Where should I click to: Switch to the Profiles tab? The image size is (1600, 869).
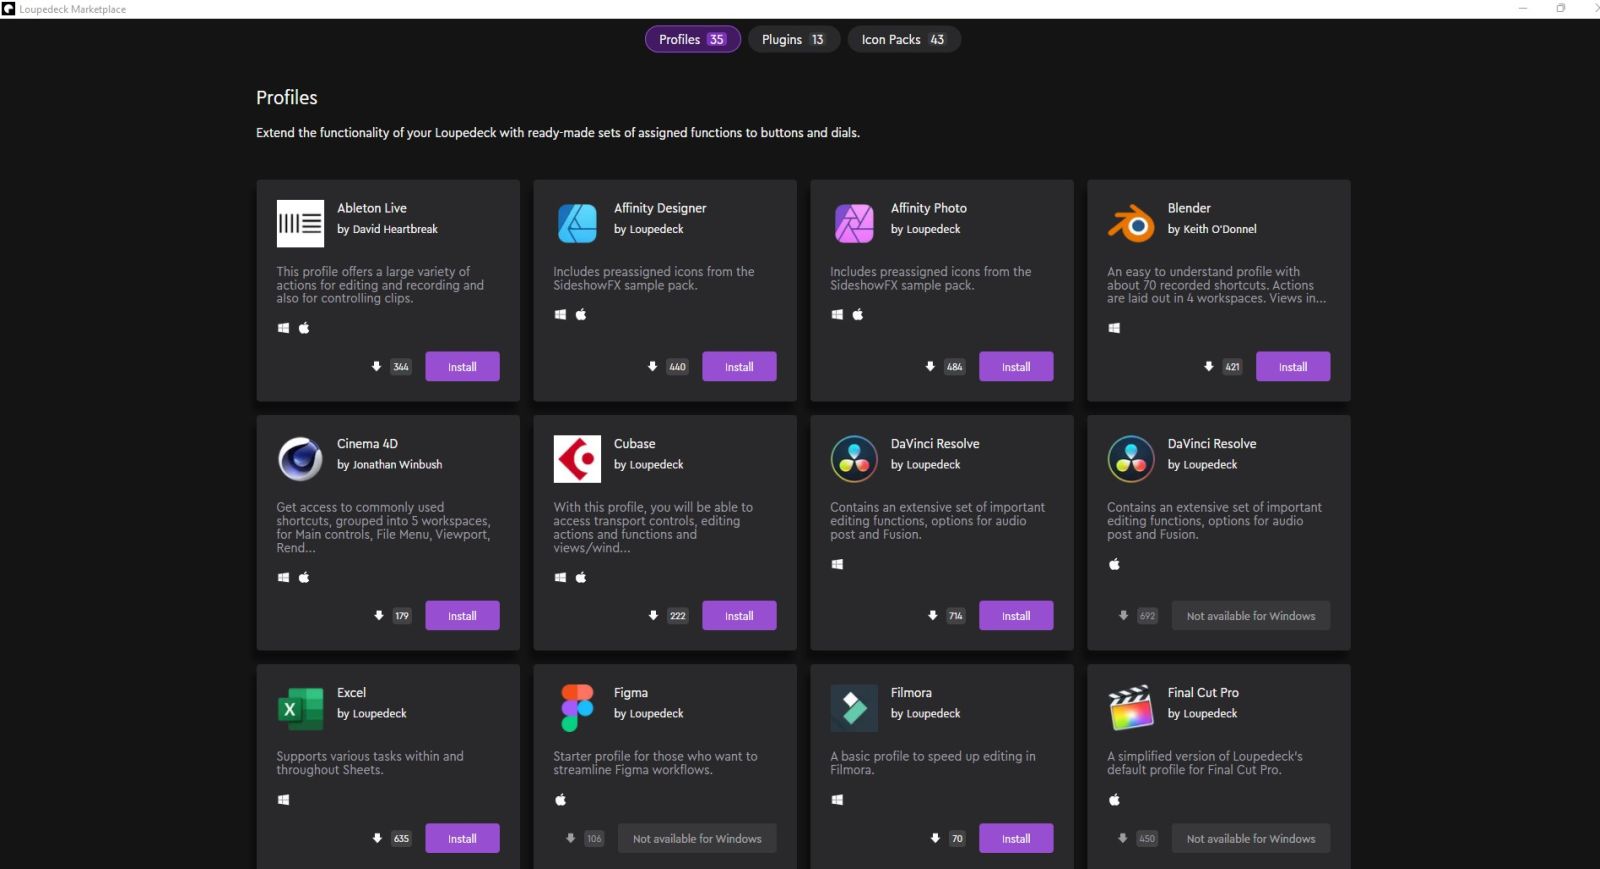tap(692, 39)
